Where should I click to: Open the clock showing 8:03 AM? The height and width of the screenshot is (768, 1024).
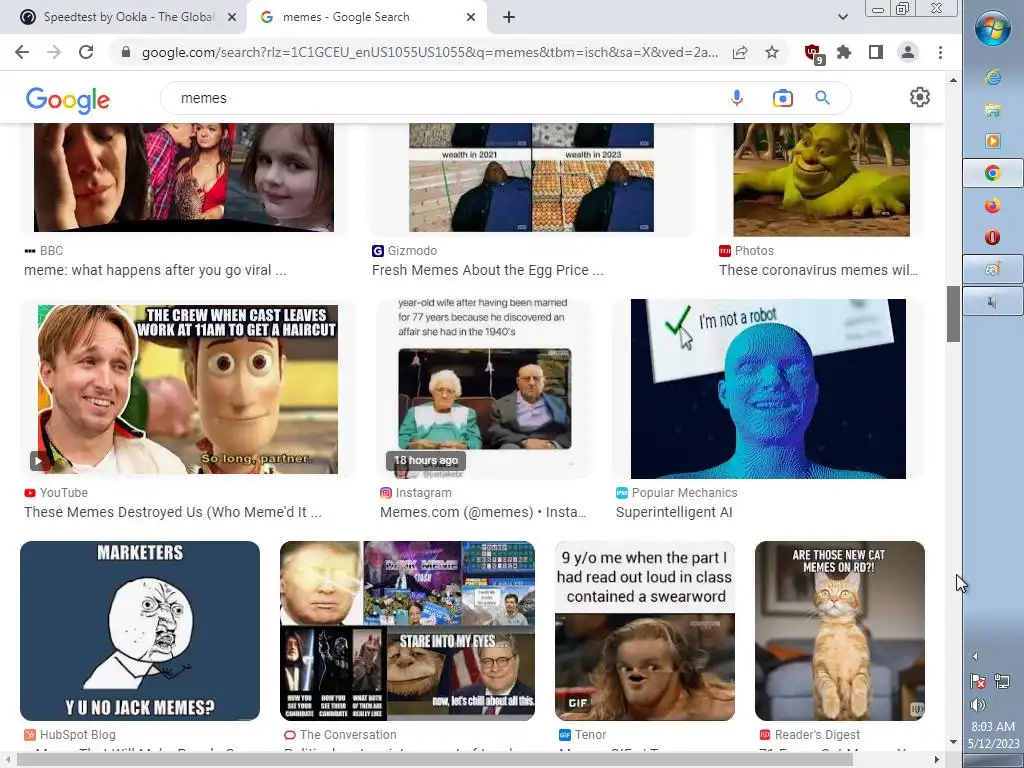click(x=993, y=735)
